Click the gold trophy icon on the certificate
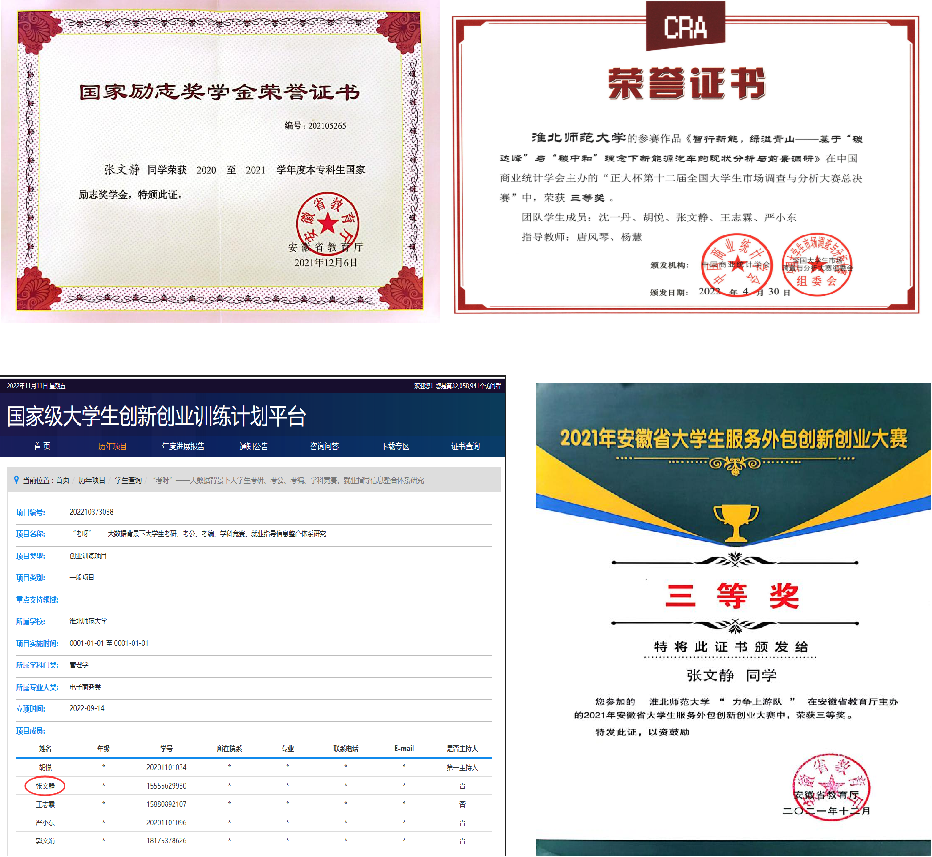This screenshot has width=932, height=857. pos(733,523)
